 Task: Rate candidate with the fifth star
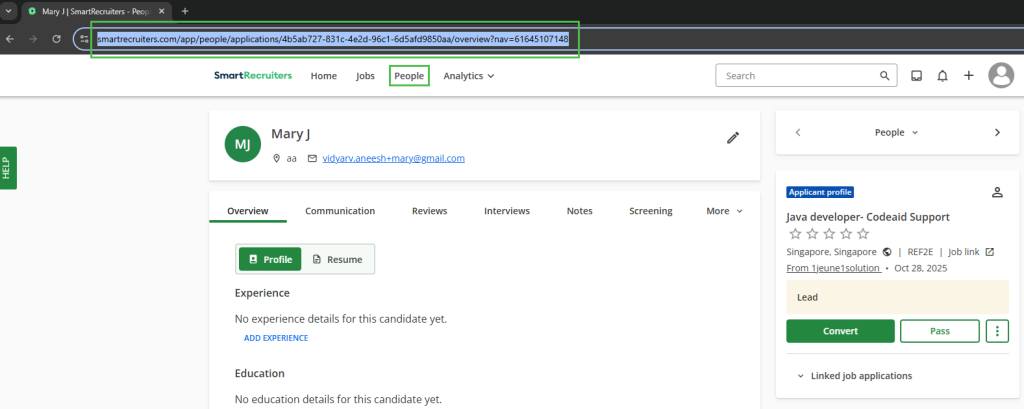(x=863, y=234)
